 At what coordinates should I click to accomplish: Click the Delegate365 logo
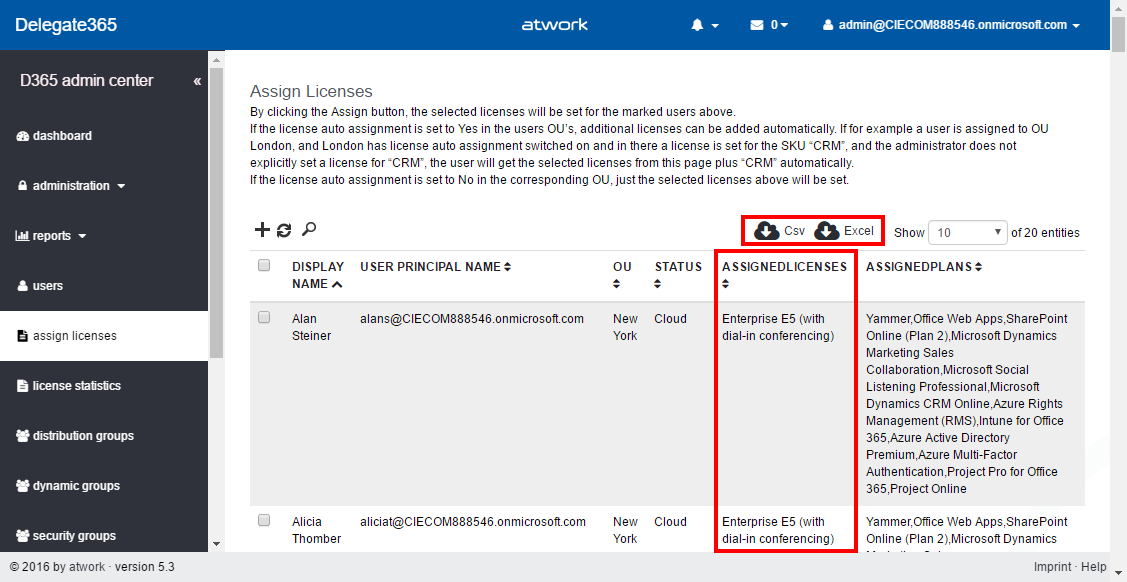pyautogui.click(x=66, y=25)
